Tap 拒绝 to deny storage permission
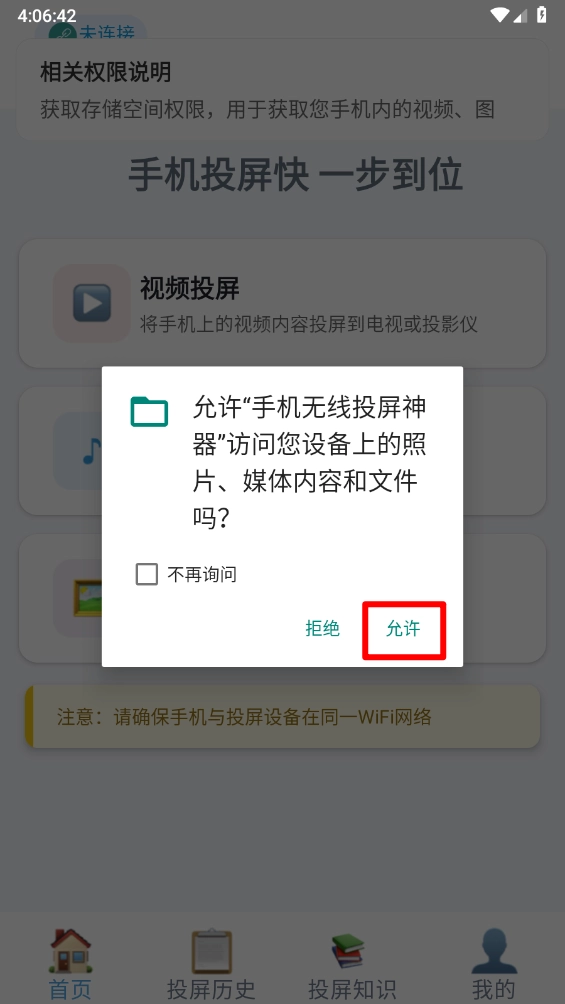Screen dimensions: 565x1004 322,629
